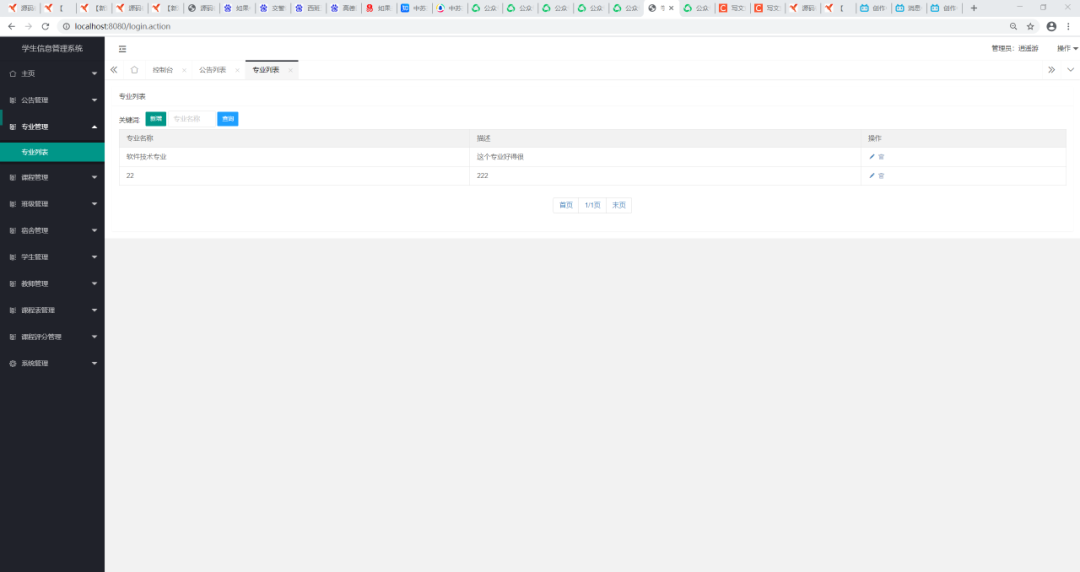Expand 教师管理 sidebar menu
The height and width of the screenshot is (572, 1080).
pos(52,283)
